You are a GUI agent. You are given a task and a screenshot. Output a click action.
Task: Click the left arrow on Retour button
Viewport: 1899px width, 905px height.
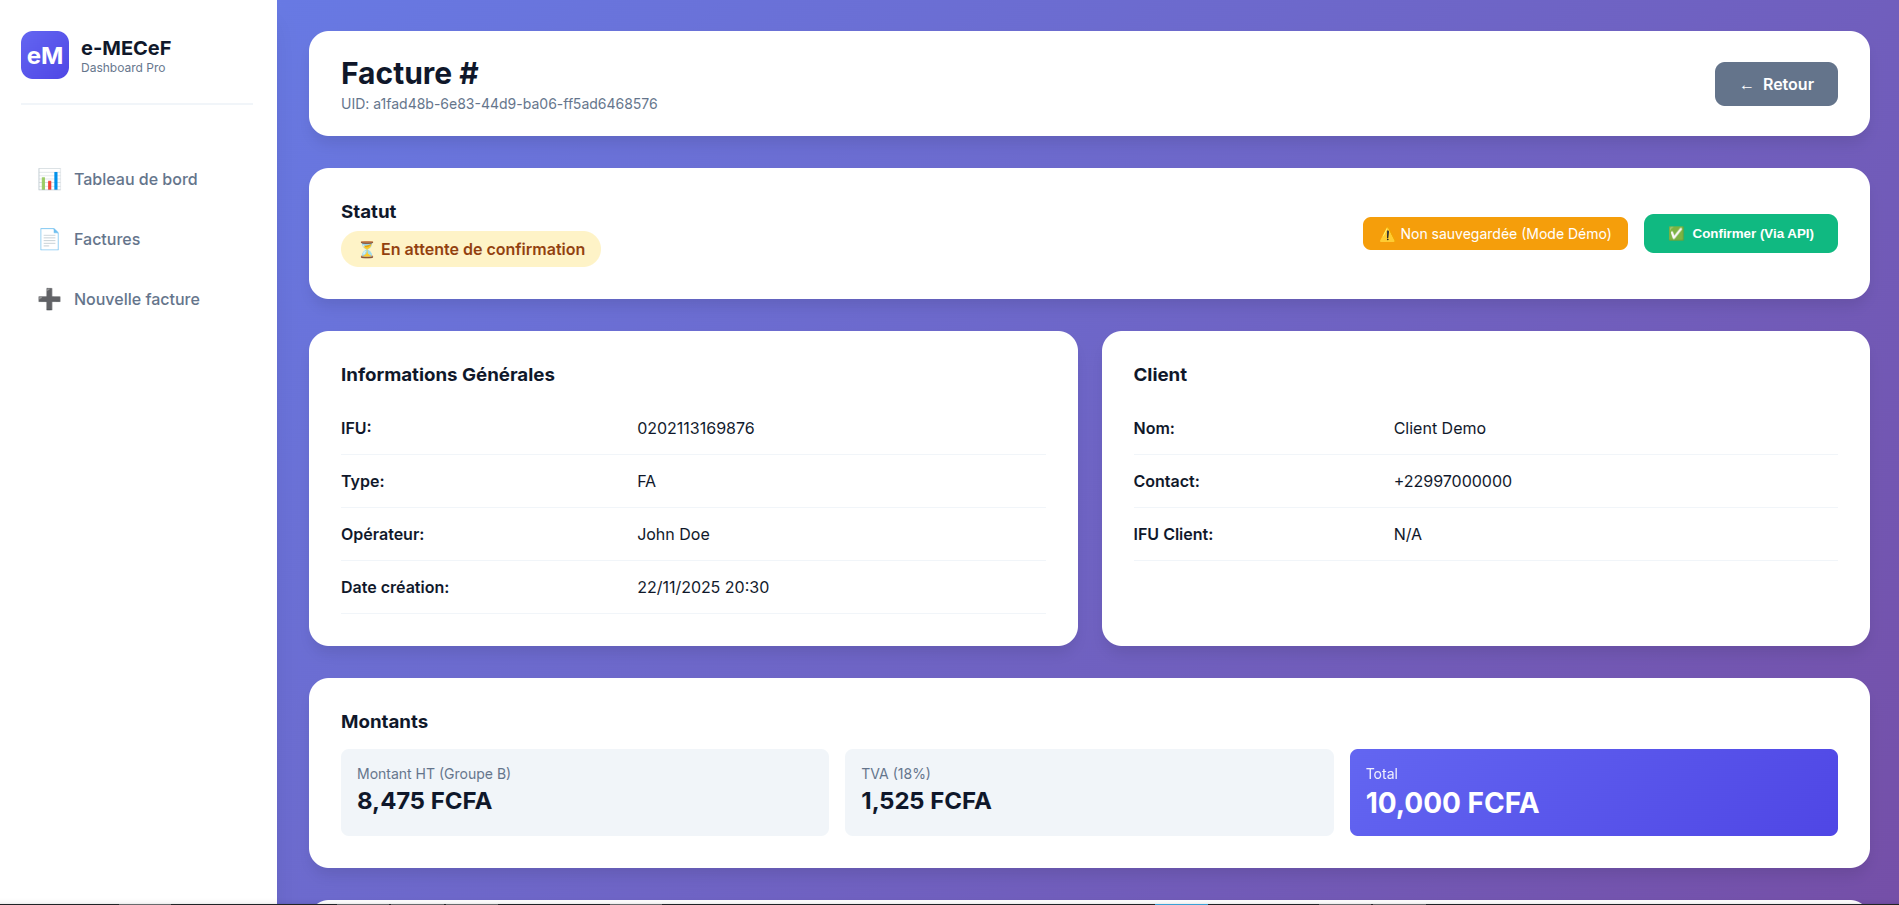coord(1746,86)
